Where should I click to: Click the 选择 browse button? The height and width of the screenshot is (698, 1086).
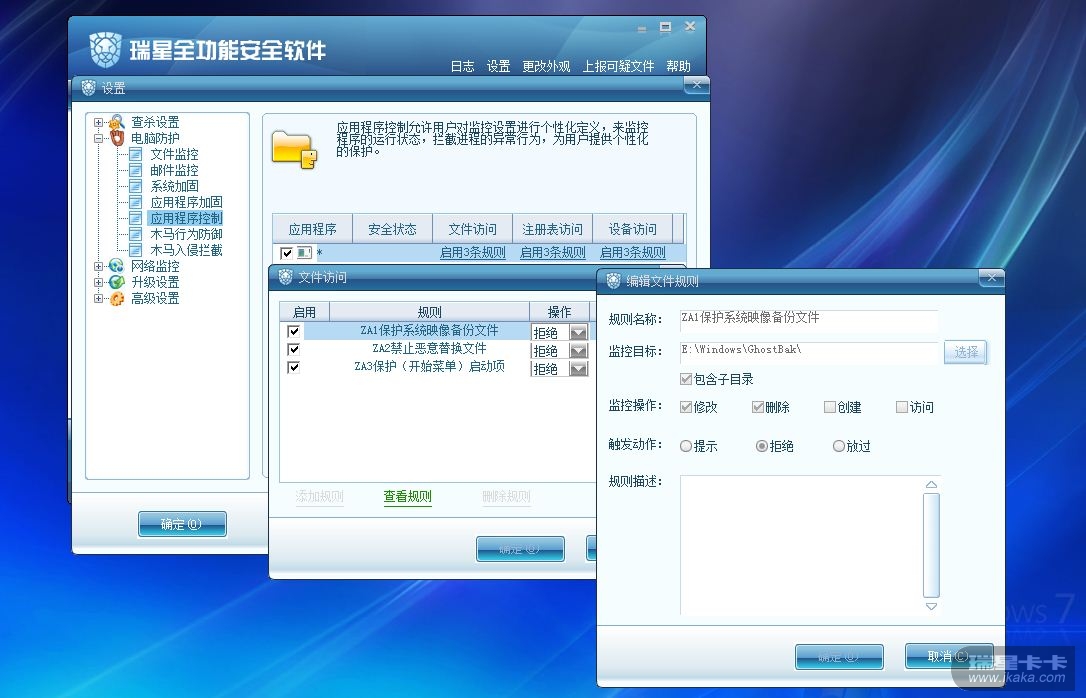(966, 352)
